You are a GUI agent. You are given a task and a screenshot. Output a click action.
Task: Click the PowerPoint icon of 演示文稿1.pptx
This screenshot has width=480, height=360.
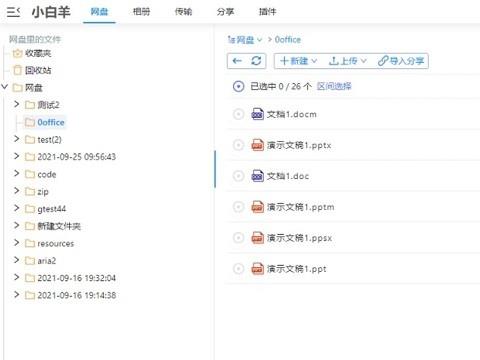click(257, 145)
